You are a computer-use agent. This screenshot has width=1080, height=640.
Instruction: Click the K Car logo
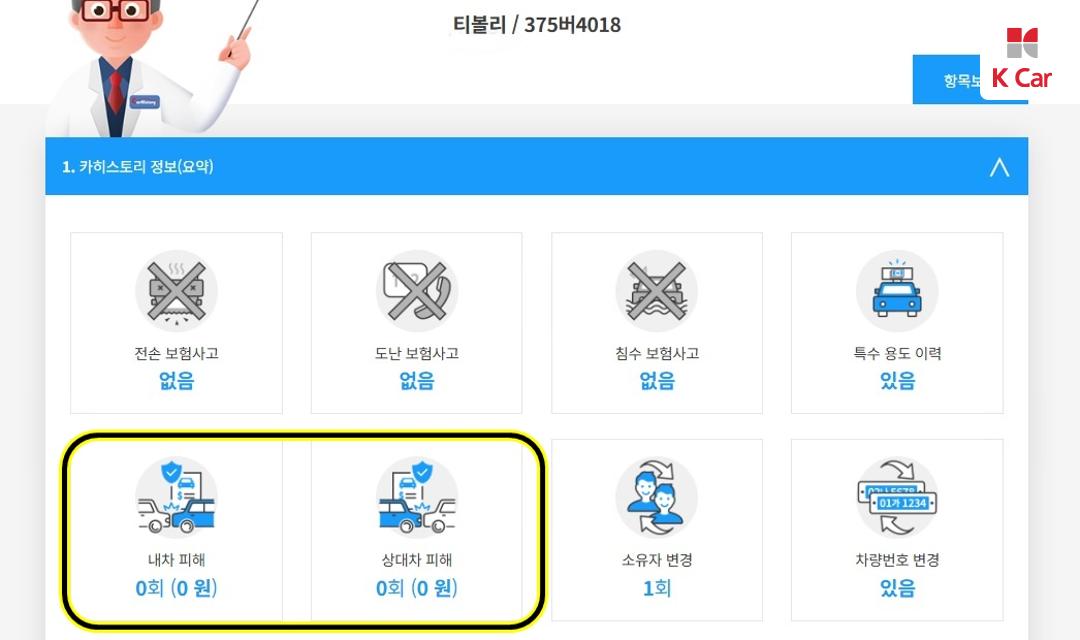tap(1022, 59)
